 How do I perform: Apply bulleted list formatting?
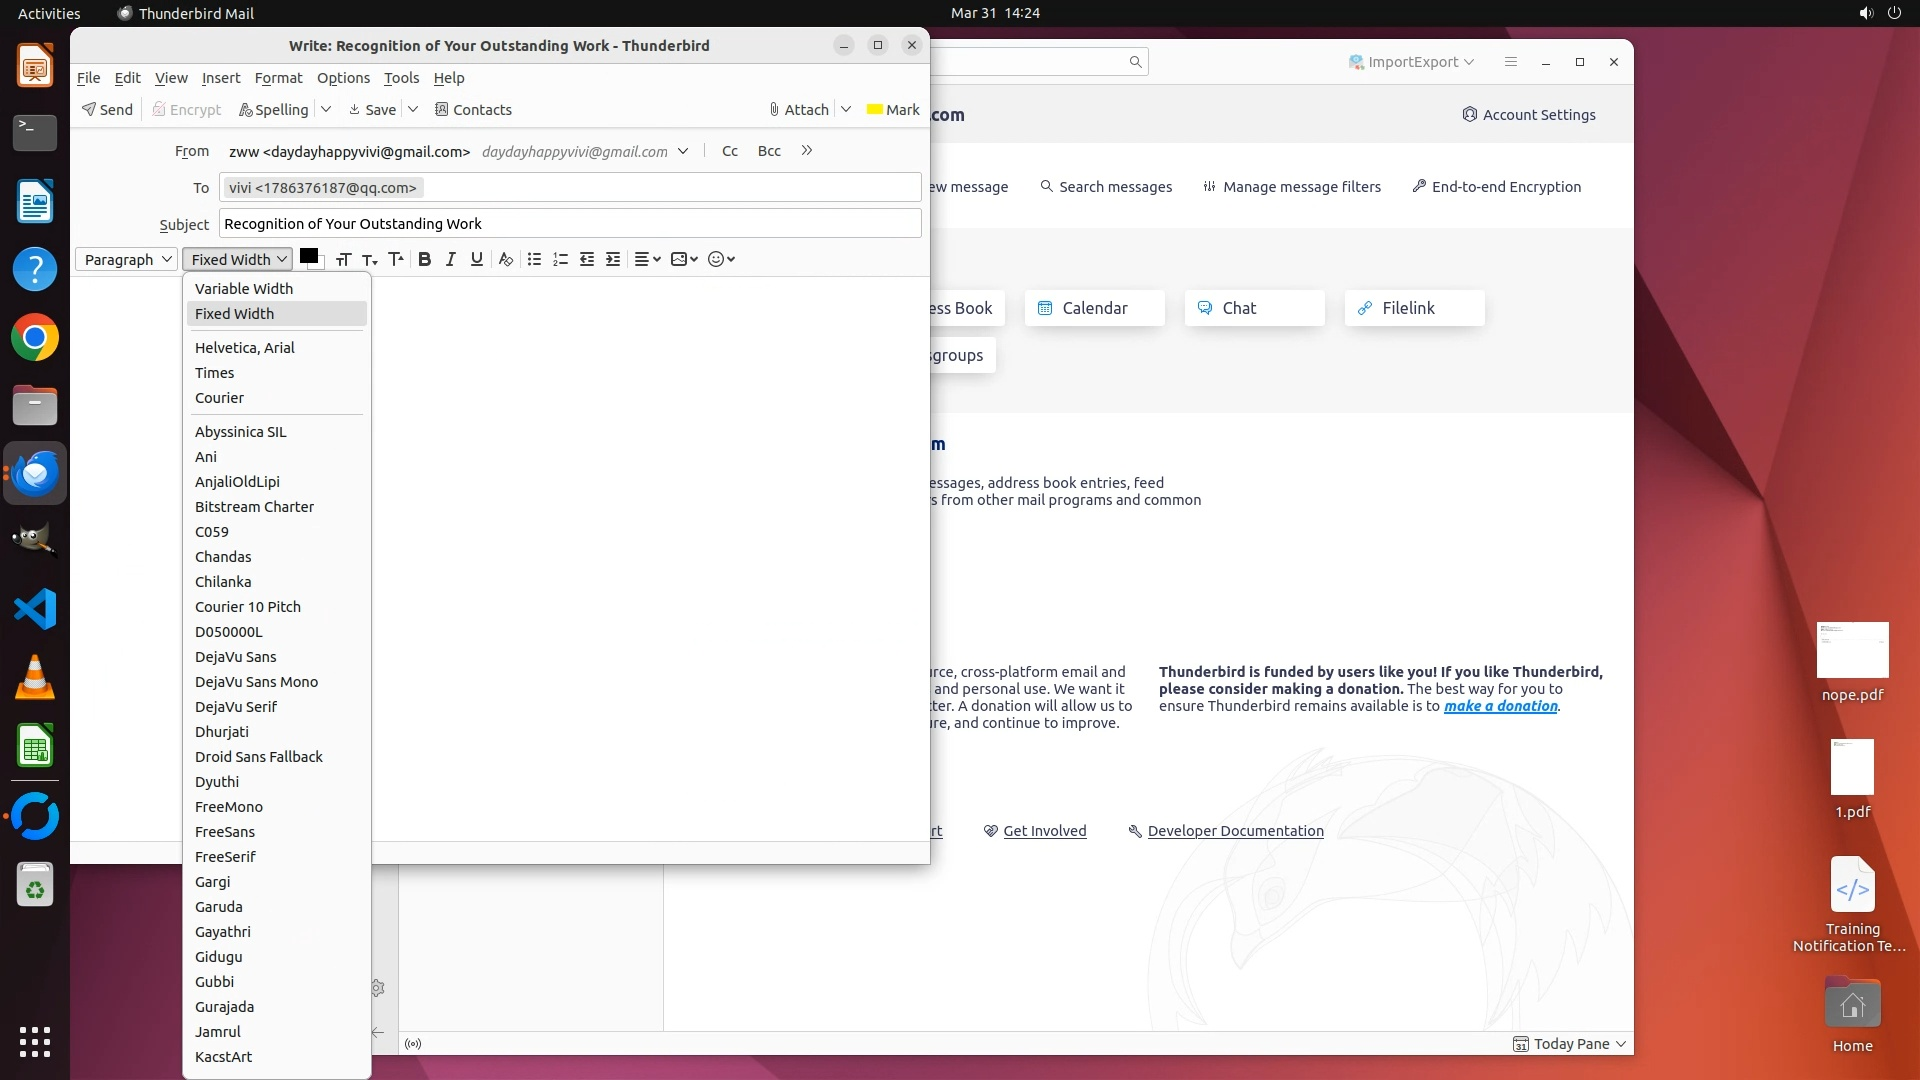534,259
